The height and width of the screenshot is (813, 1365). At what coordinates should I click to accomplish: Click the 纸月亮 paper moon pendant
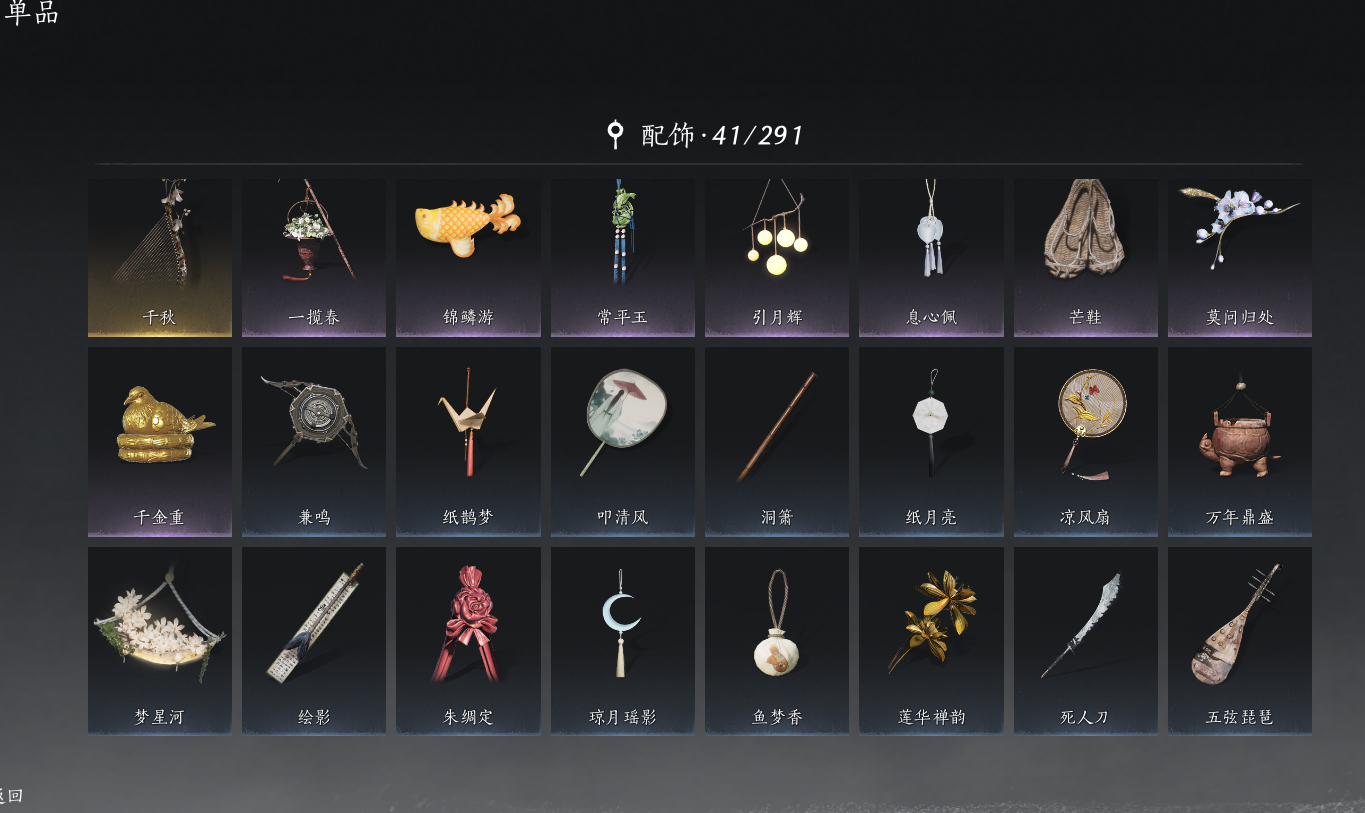[931, 442]
